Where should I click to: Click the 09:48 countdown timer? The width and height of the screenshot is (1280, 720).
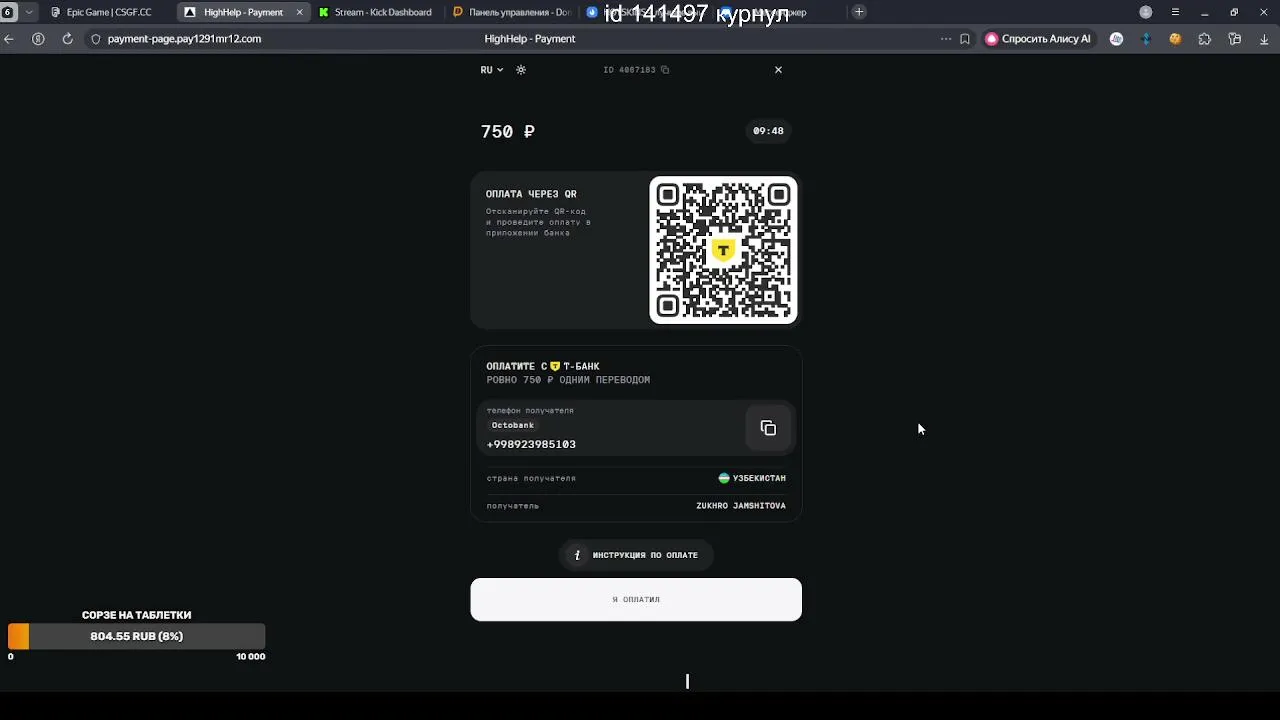tap(768, 131)
